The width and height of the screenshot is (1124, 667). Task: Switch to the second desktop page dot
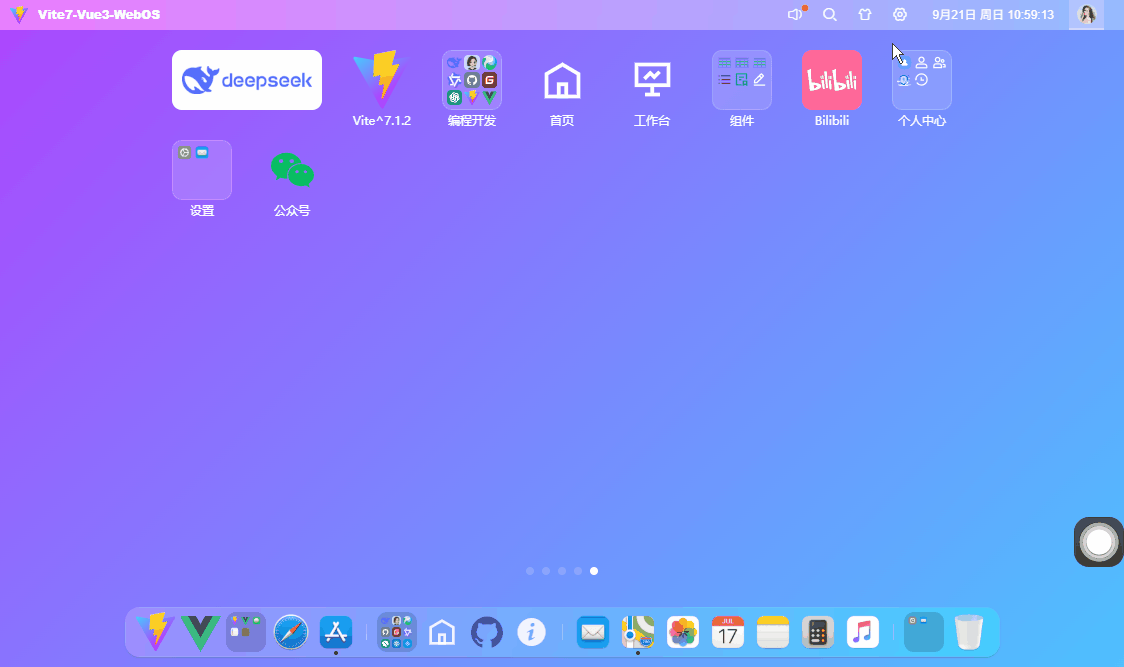[546, 571]
